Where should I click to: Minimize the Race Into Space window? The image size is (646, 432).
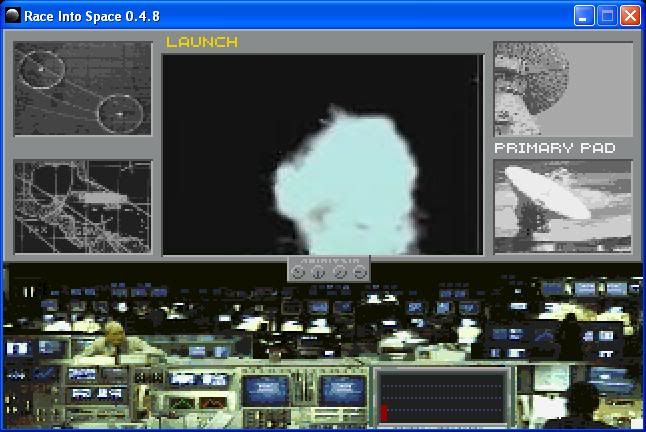(583, 16)
